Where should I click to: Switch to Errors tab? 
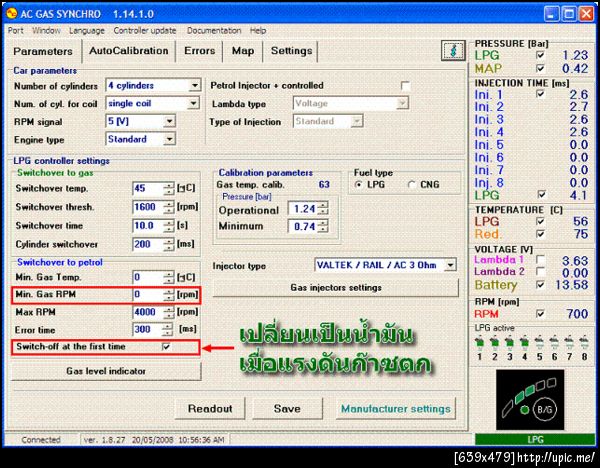point(199,51)
